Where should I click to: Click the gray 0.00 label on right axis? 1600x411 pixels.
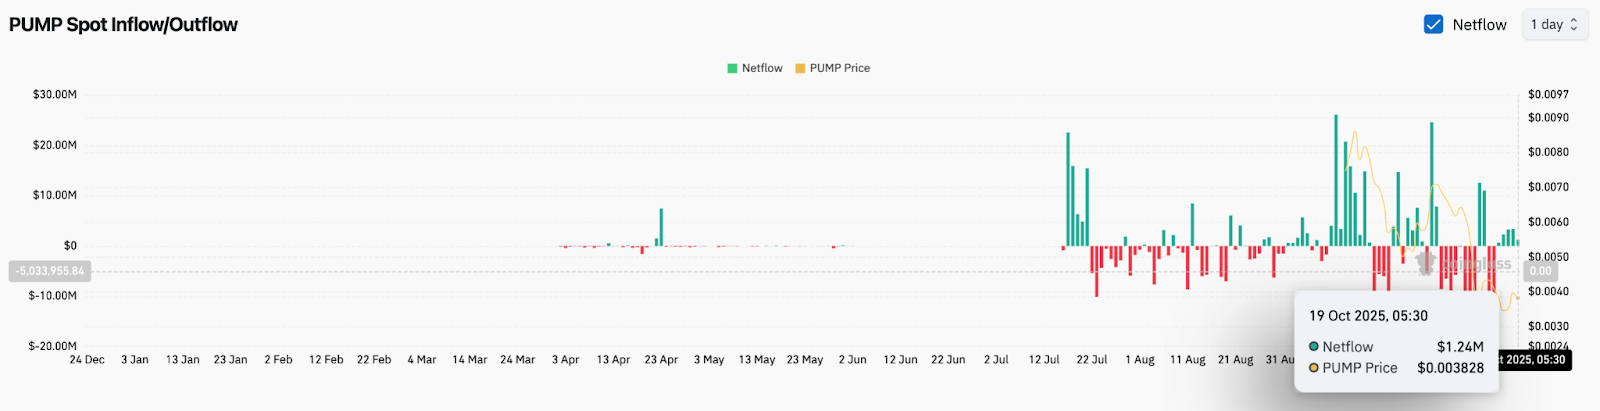point(1541,271)
